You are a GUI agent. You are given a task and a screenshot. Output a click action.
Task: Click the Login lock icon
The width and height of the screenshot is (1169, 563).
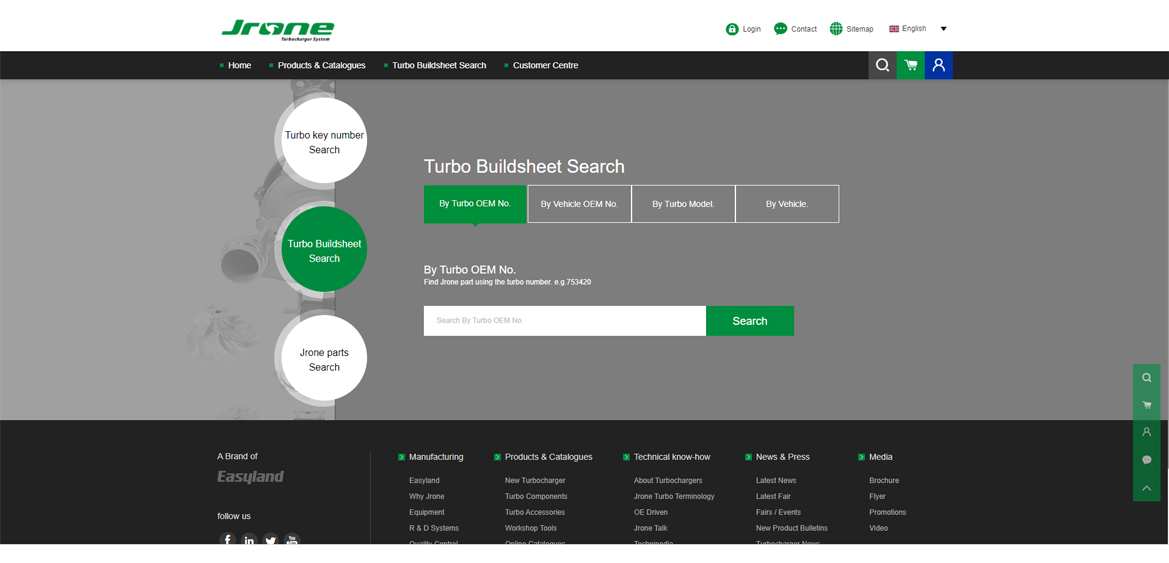click(732, 29)
